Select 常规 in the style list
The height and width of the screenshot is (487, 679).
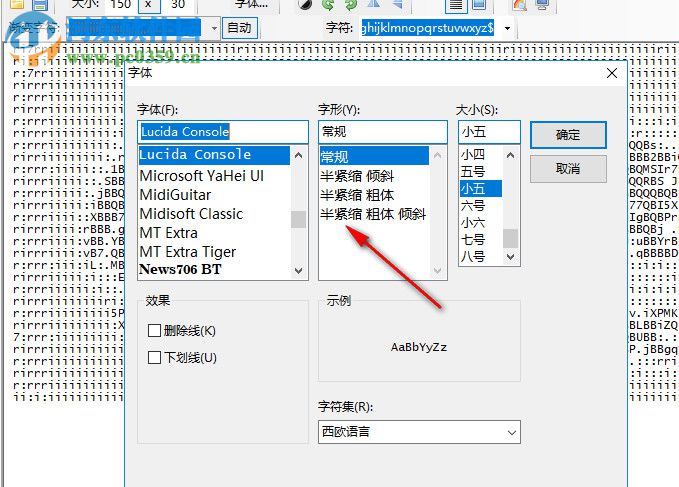point(374,156)
